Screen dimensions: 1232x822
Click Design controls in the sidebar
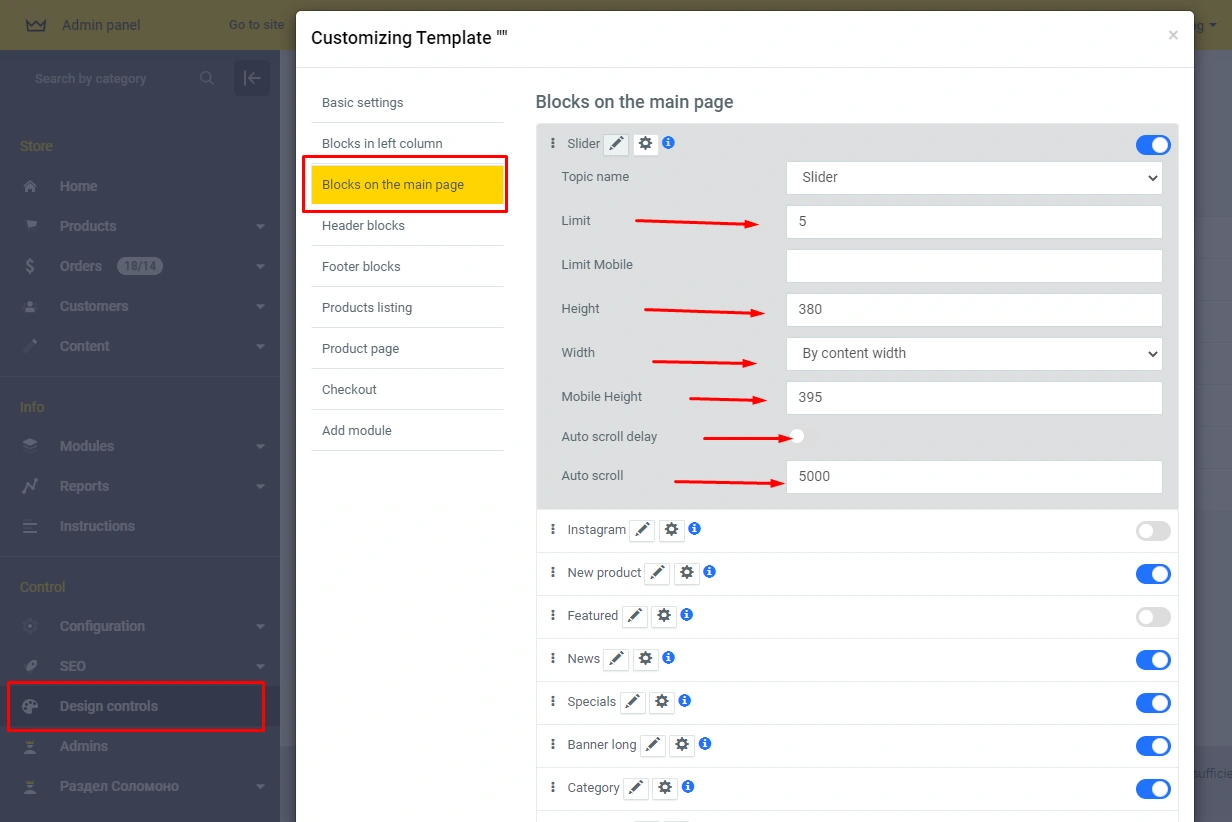click(109, 706)
